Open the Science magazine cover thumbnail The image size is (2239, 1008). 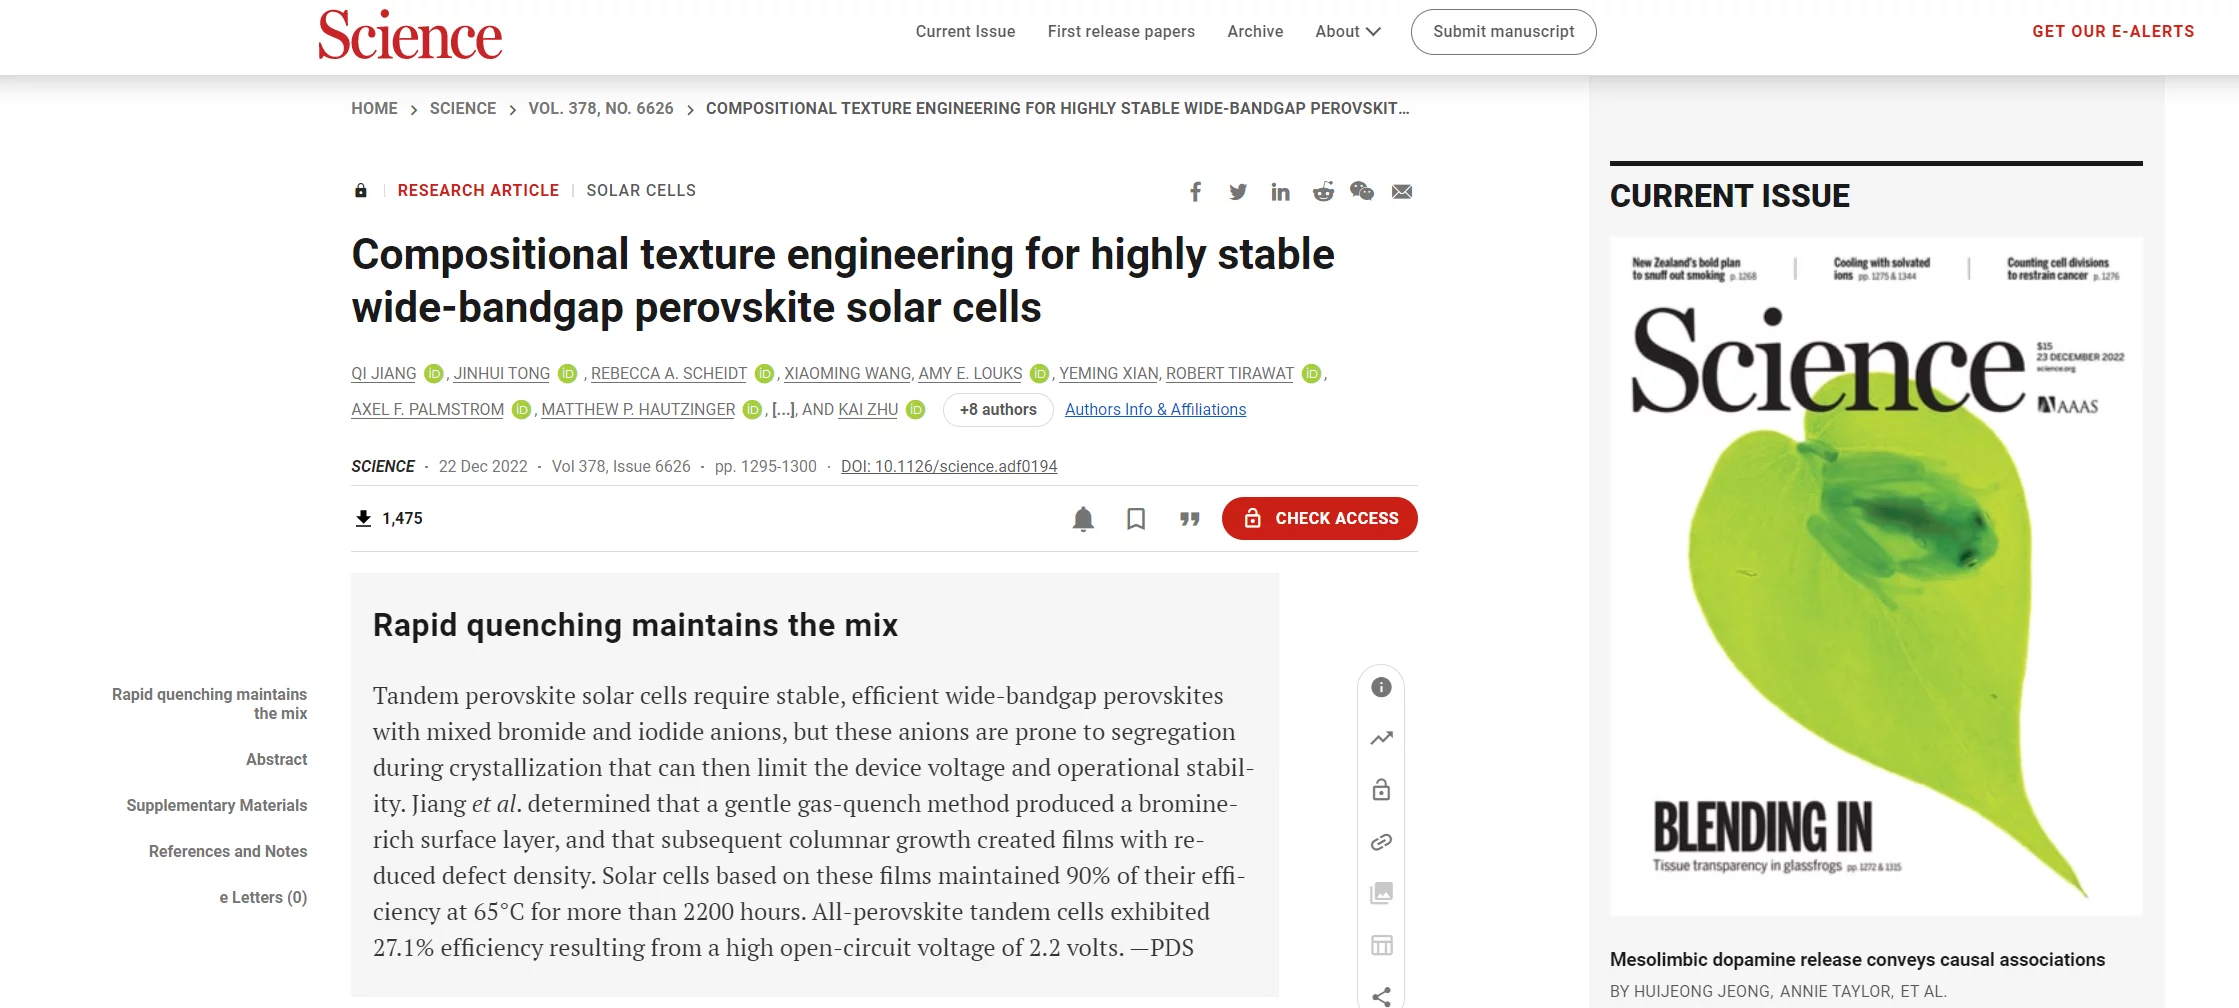coord(1876,576)
